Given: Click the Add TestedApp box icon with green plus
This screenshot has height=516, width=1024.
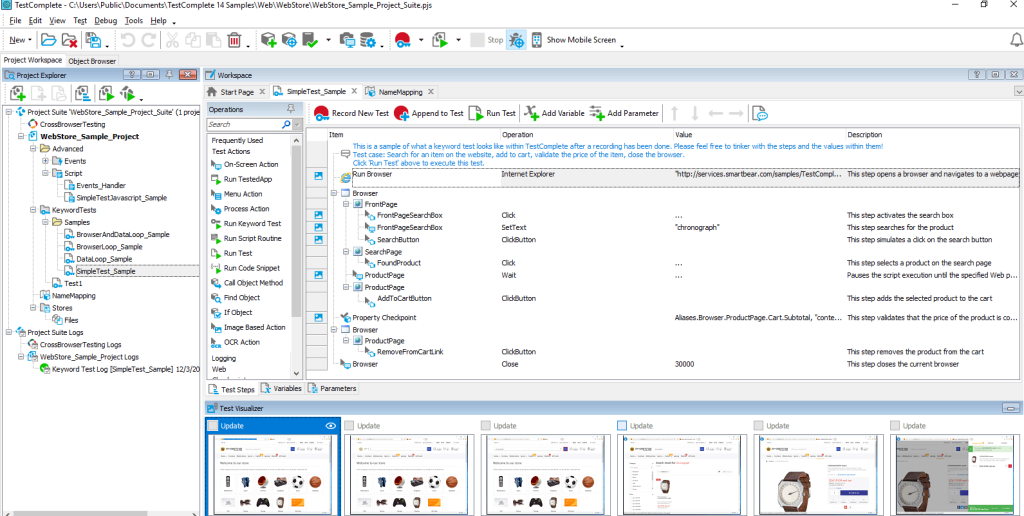Looking at the screenshot, I should 269,40.
